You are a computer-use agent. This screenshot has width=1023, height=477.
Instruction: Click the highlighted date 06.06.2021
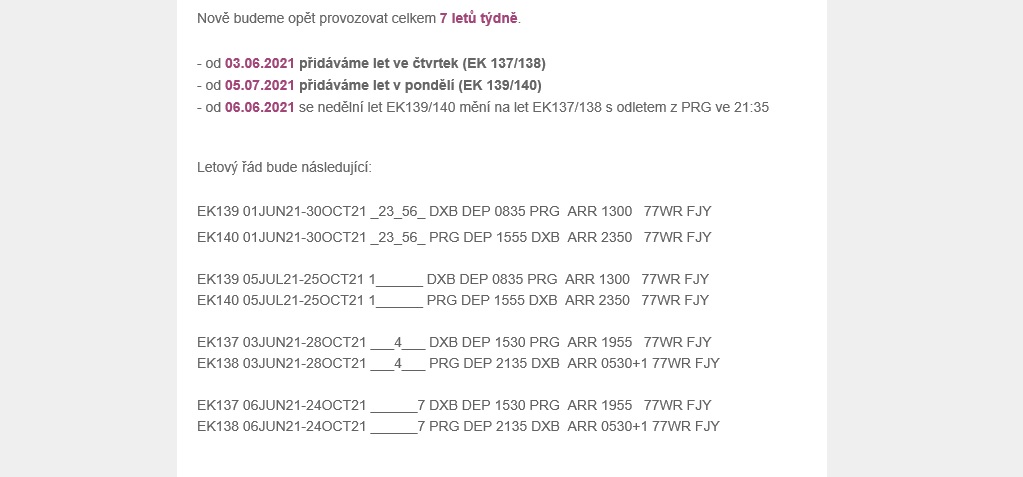tap(260, 108)
